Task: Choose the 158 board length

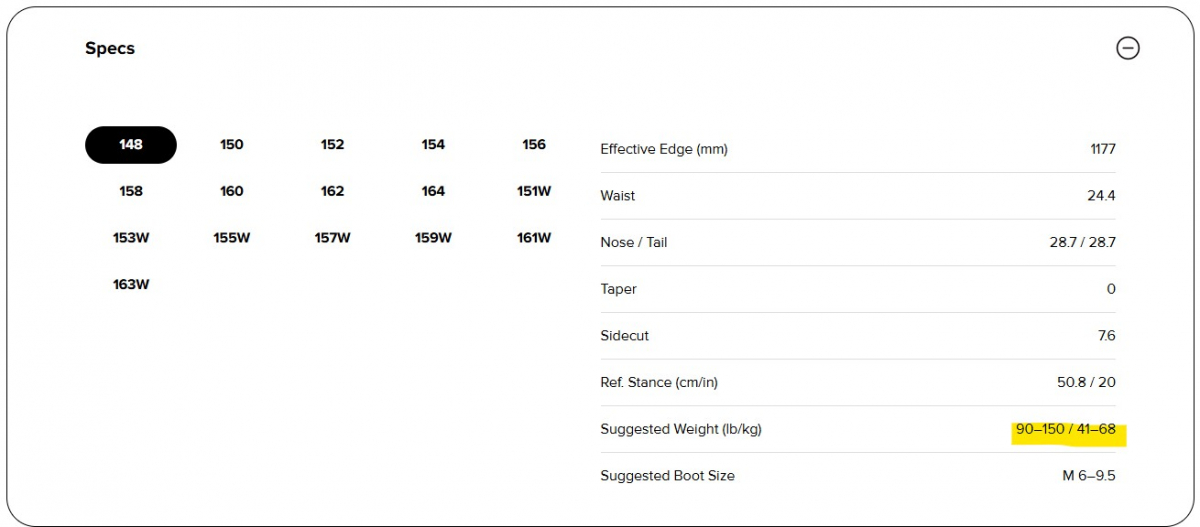Action: 131,191
